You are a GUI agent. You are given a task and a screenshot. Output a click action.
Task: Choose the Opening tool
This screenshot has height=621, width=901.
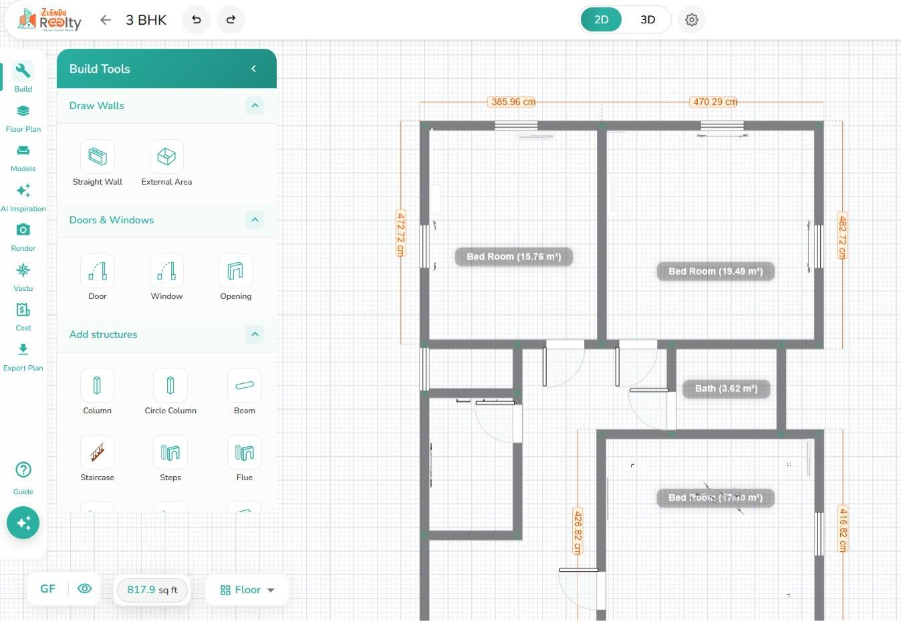tap(236, 277)
